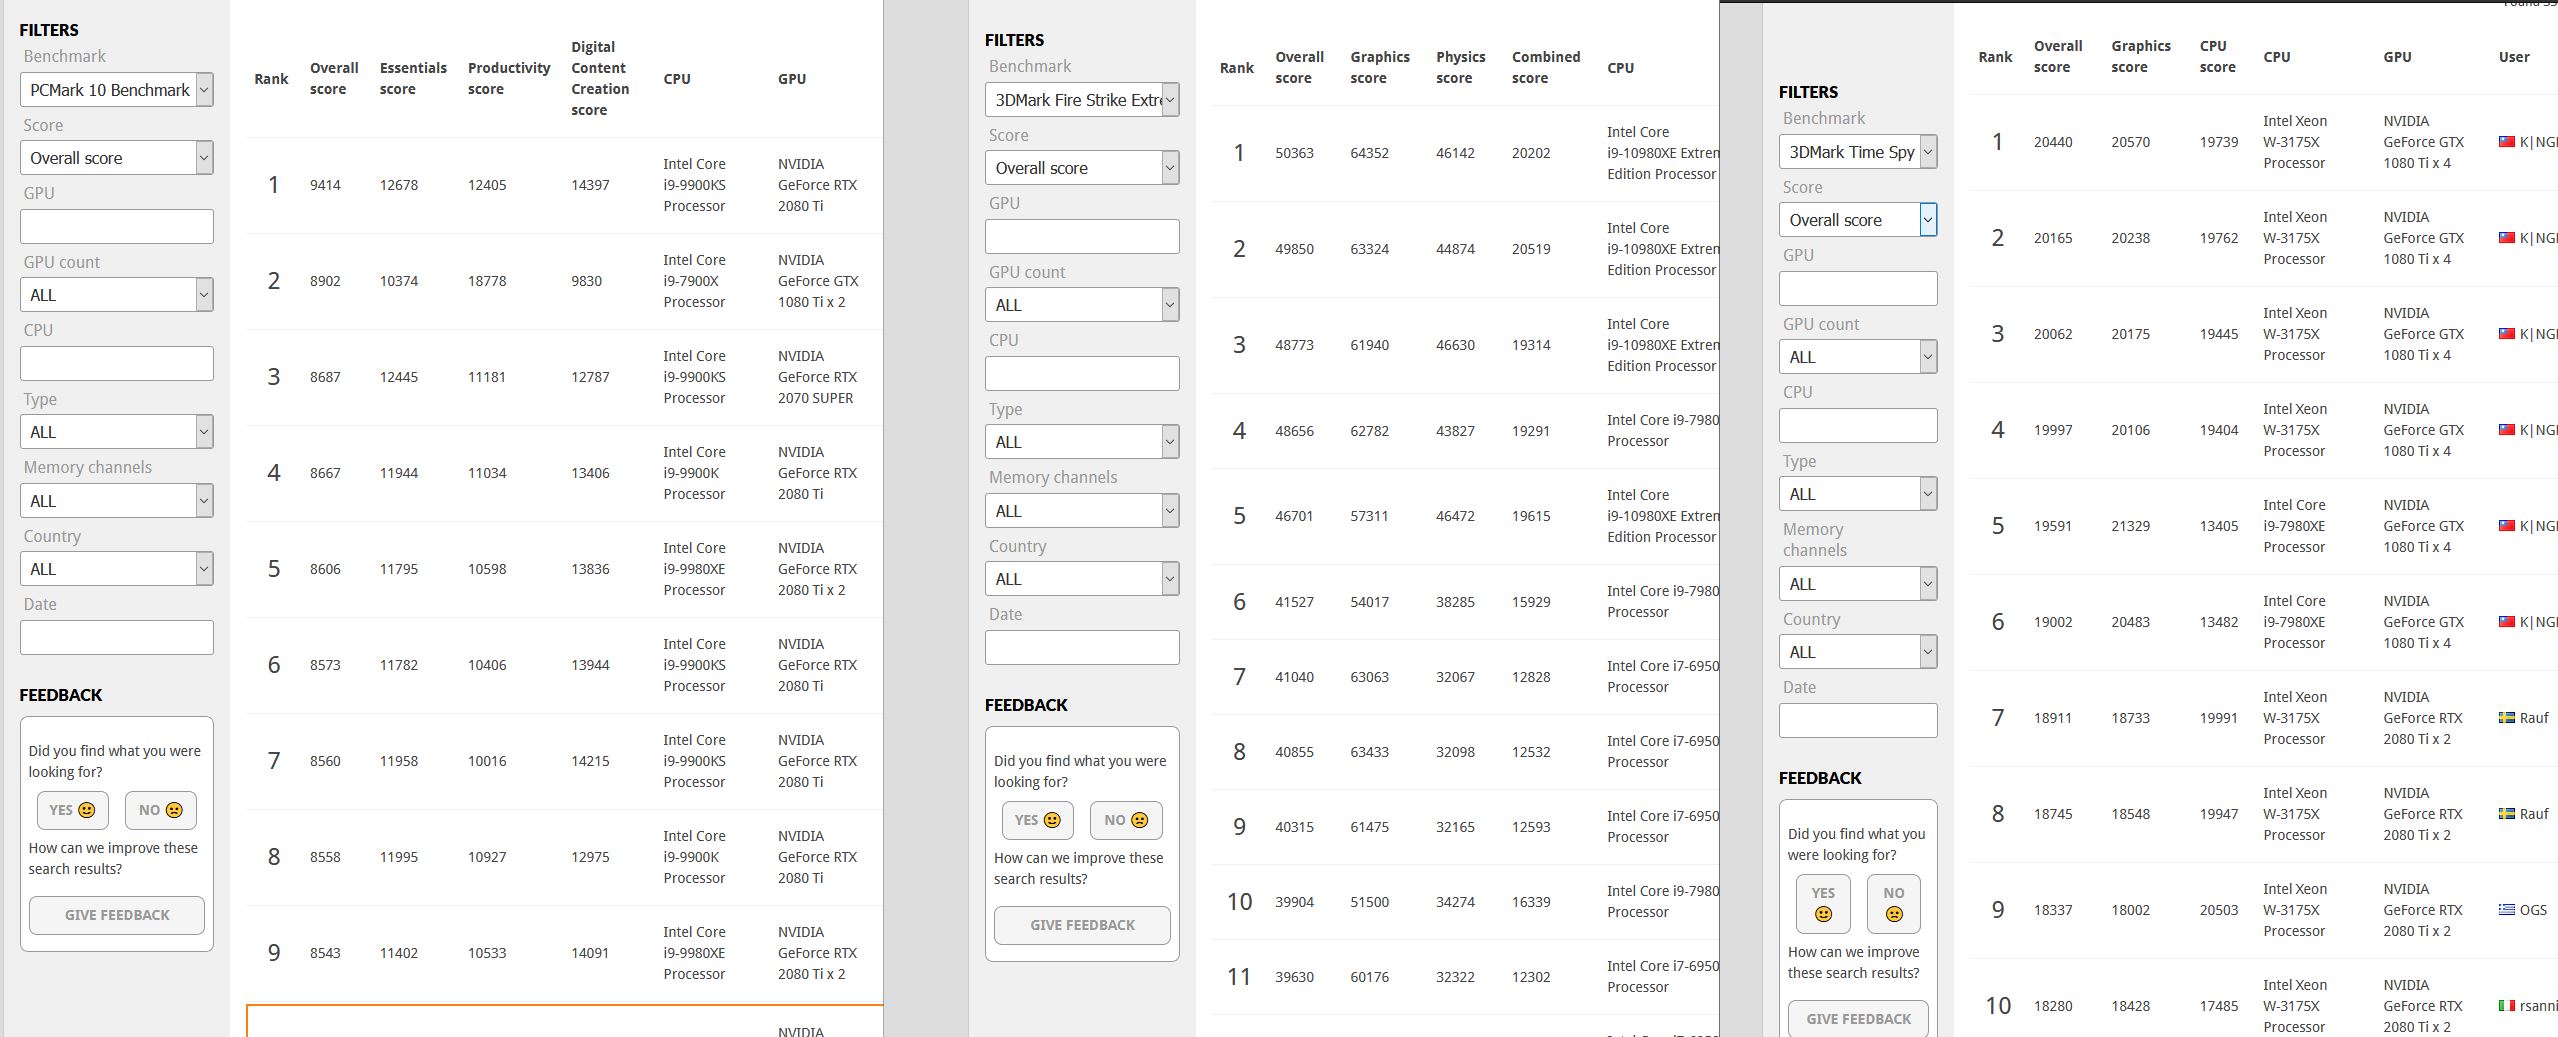Viewport: 2558px width, 1037px height.
Task: Click GIVE FEEDBACK in PCMark 10 panel
Action: (117, 915)
